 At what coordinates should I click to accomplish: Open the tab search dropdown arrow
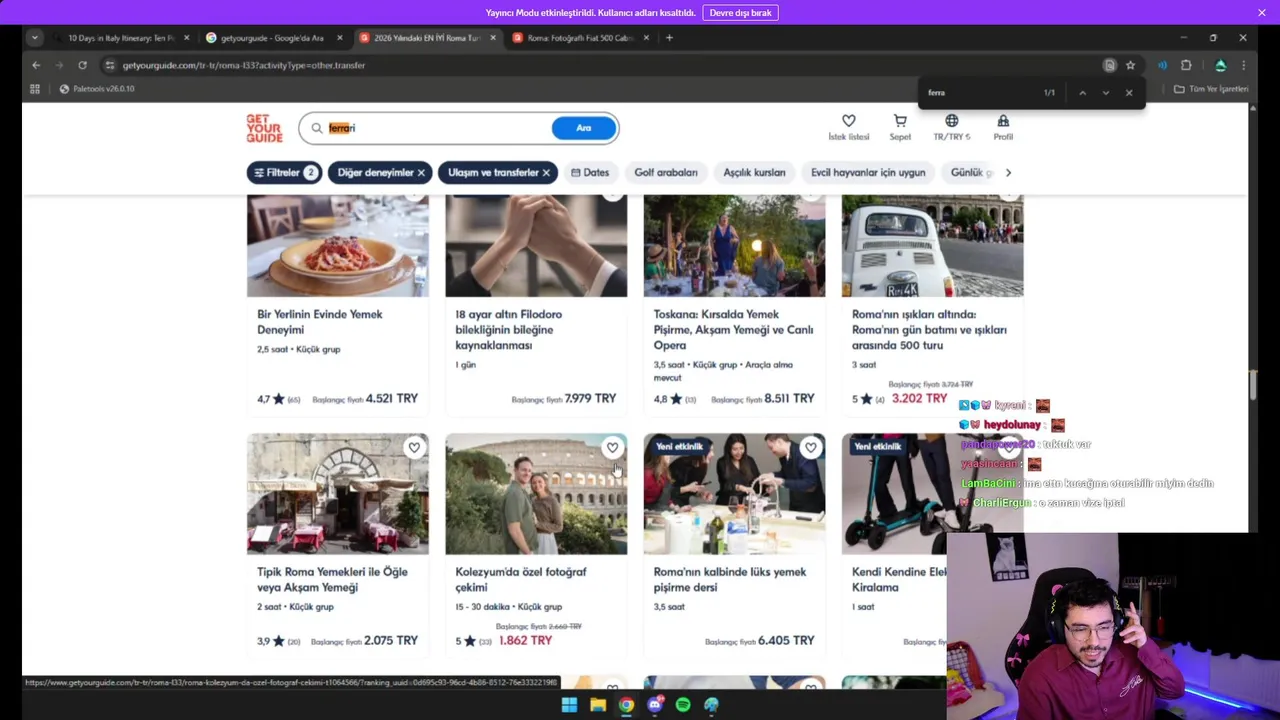point(35,38)
